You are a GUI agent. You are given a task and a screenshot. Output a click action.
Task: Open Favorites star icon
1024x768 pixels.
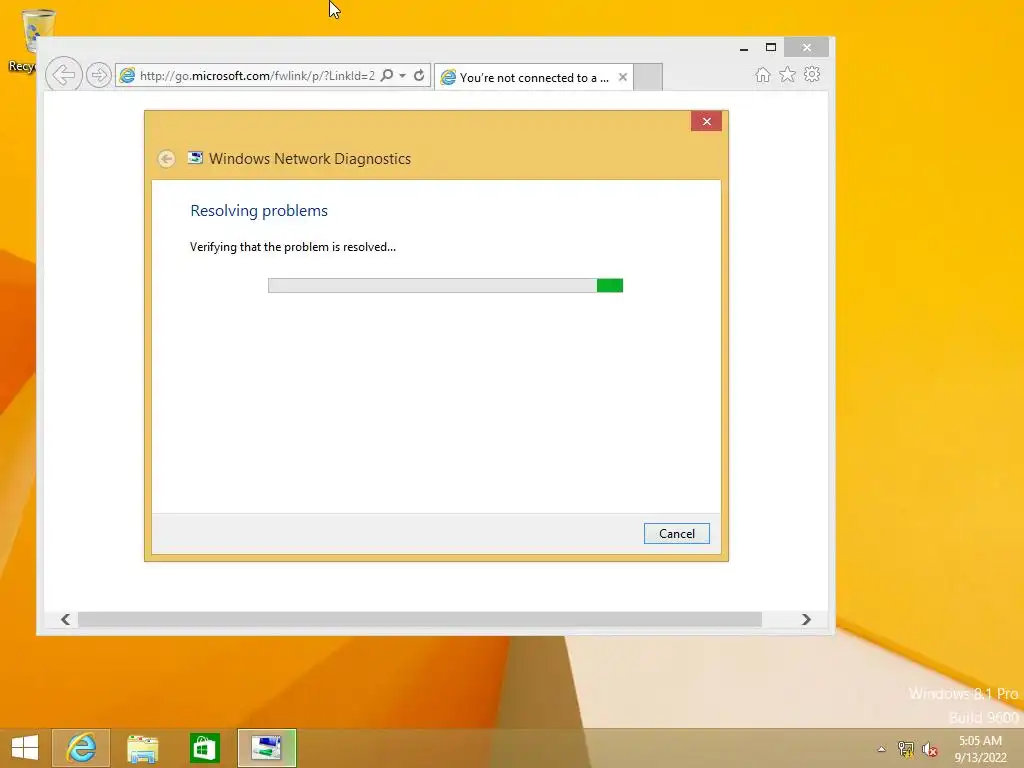787,74
